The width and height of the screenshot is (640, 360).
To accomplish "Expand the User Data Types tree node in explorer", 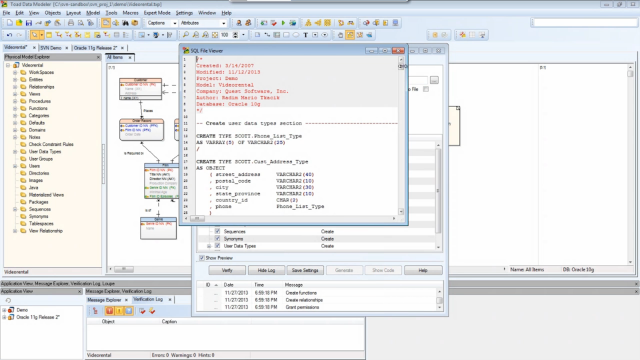I will (x=15, y=152).
